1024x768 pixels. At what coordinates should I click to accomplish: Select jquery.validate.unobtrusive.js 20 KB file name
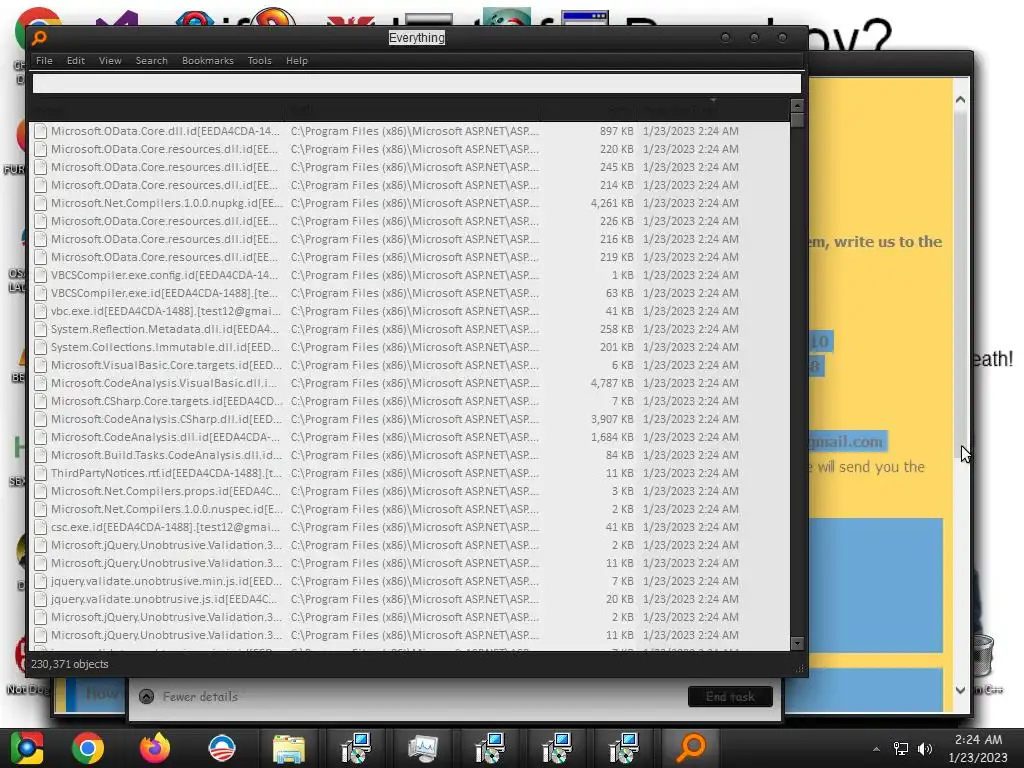point(164,599)
